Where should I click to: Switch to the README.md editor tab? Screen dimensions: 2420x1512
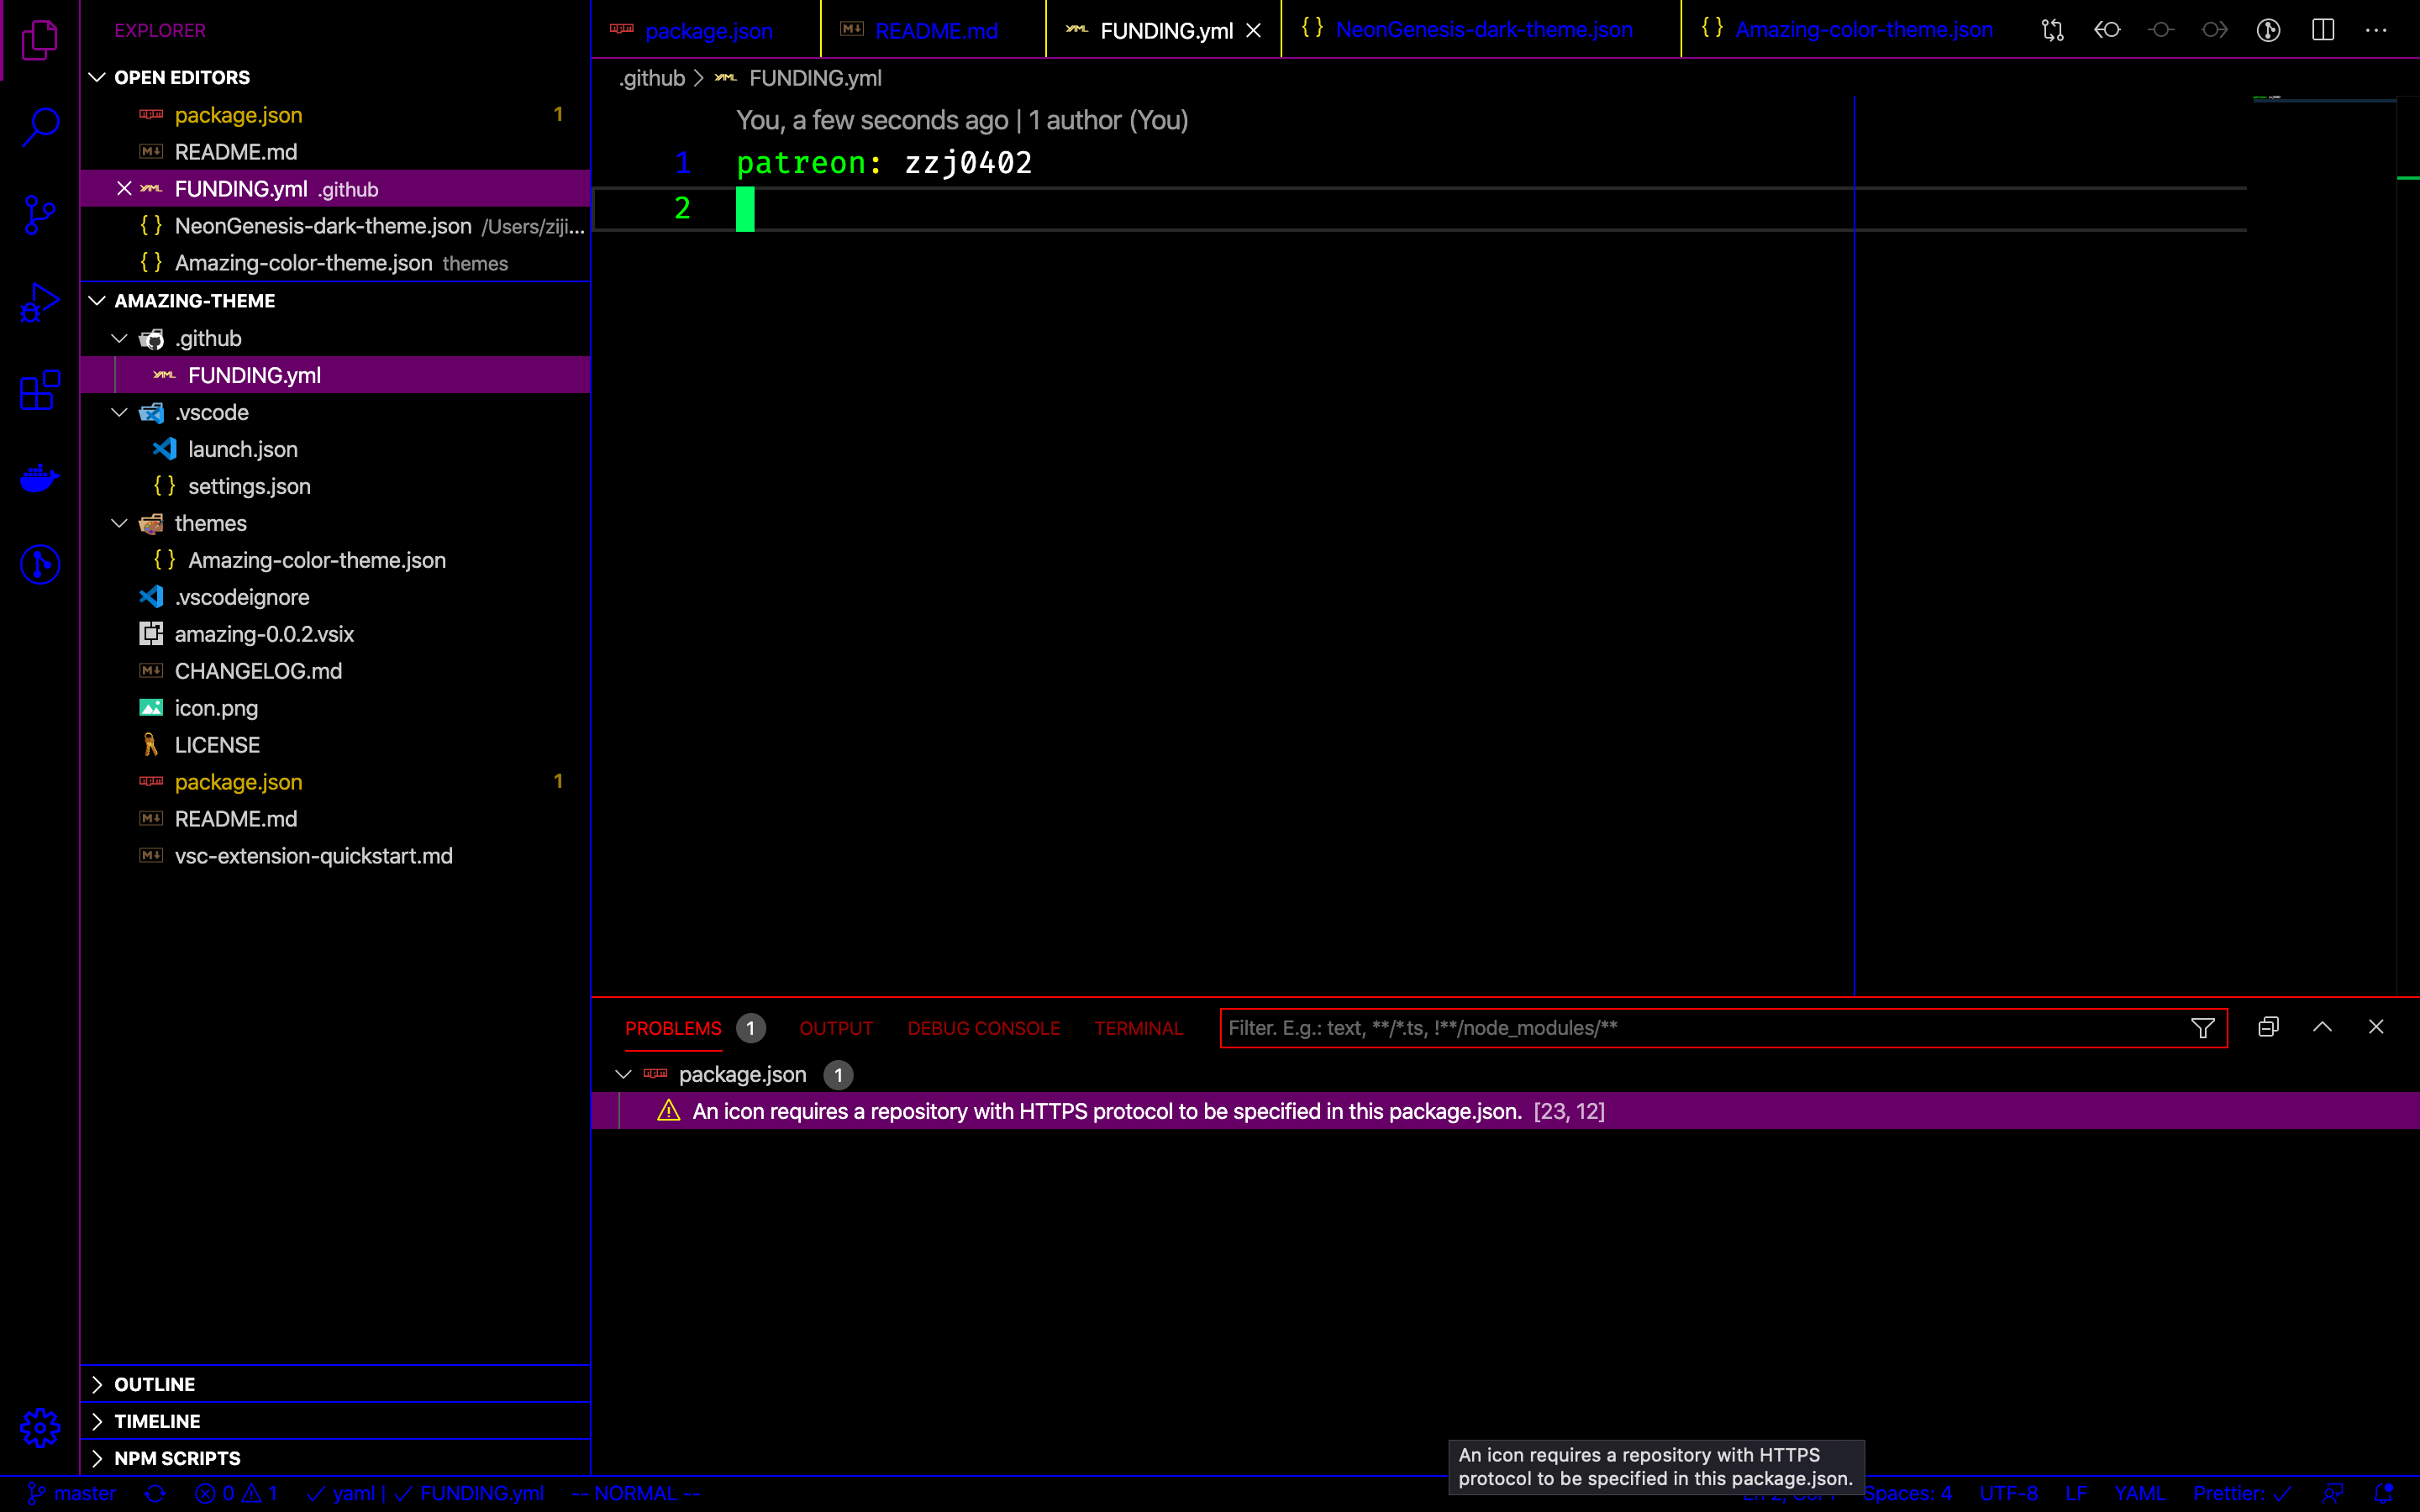(936, 31)
